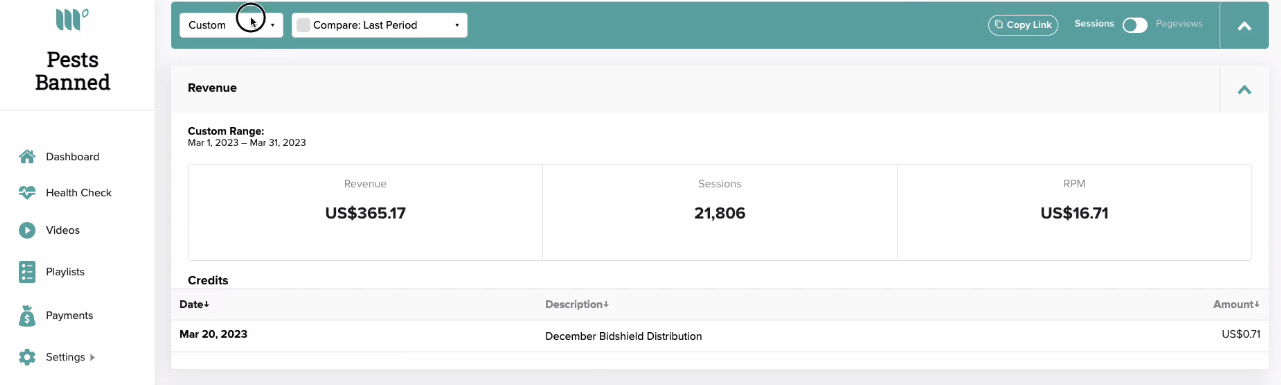Click the Health Check heartbeat icon

point(27,193)
